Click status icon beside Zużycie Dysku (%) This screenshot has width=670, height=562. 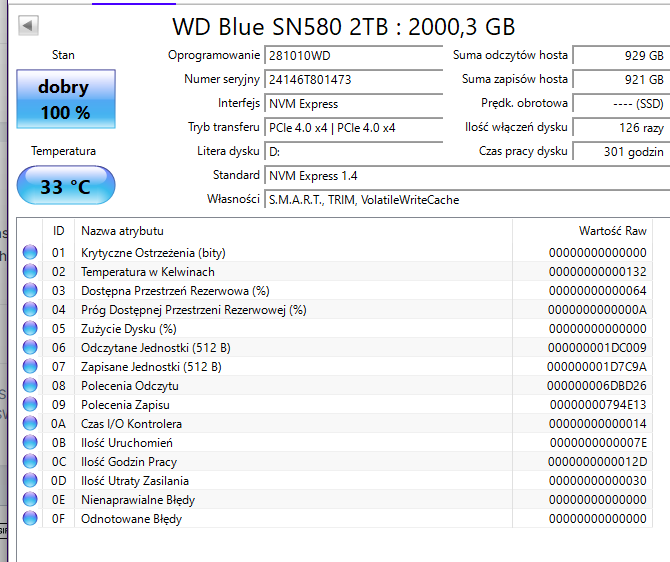(x=30, y=328)
